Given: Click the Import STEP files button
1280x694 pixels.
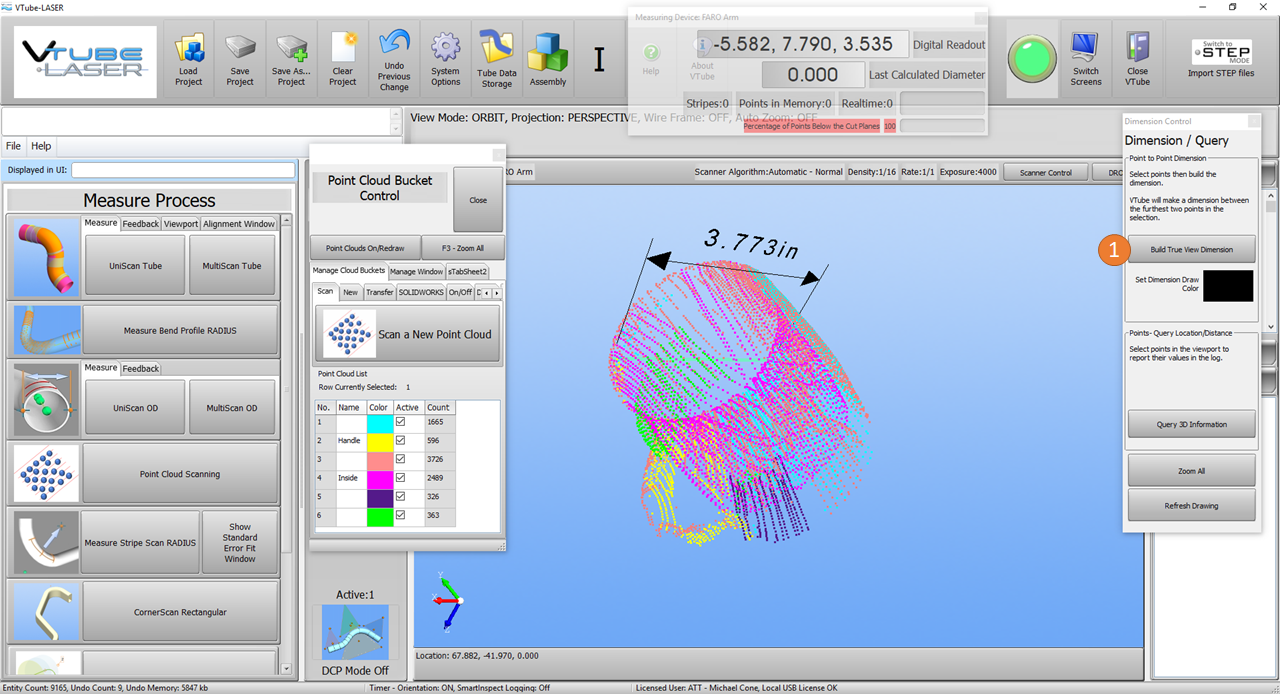Looking at the screenshot, I should point(1220,59).
